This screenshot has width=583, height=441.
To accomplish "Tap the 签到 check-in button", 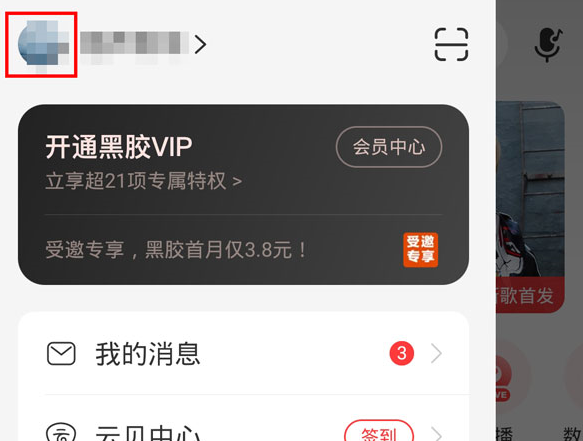I will [379, 431].
